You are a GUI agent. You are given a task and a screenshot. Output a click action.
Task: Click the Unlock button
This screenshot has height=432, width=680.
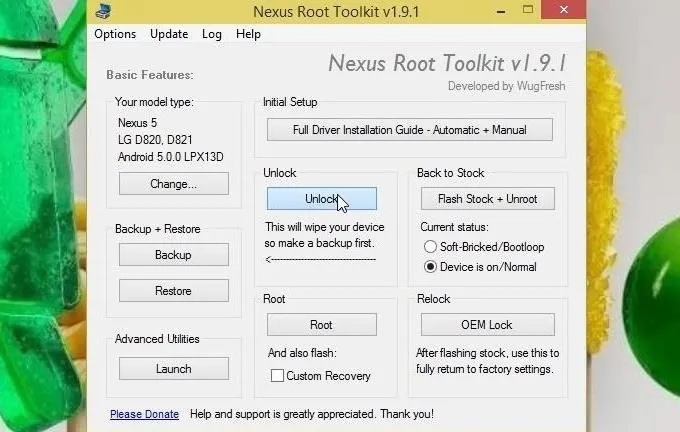322,199
